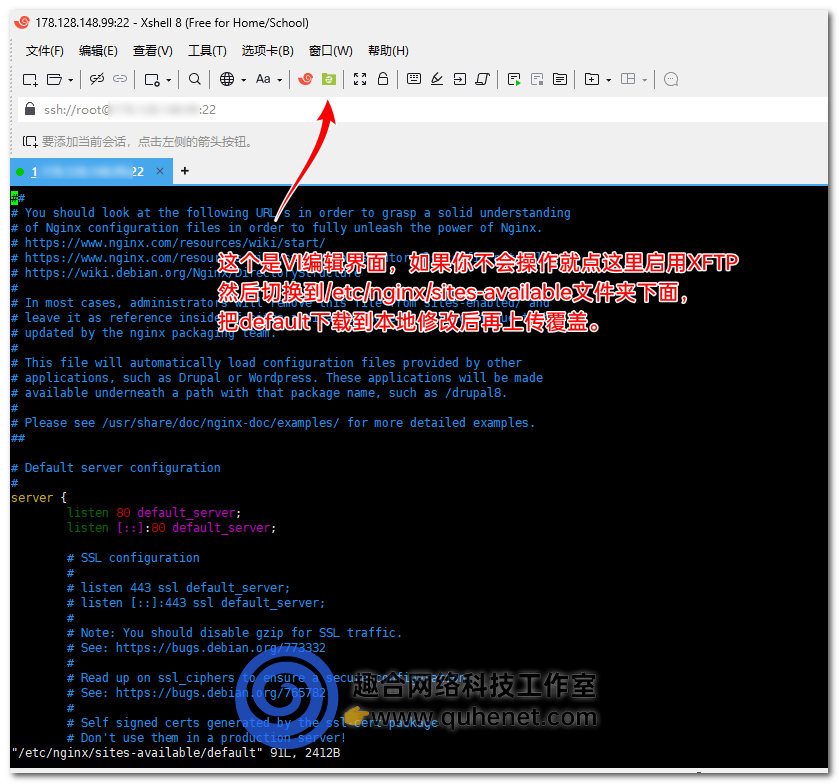Open the 编辑(E) menu

click(98, 51)
